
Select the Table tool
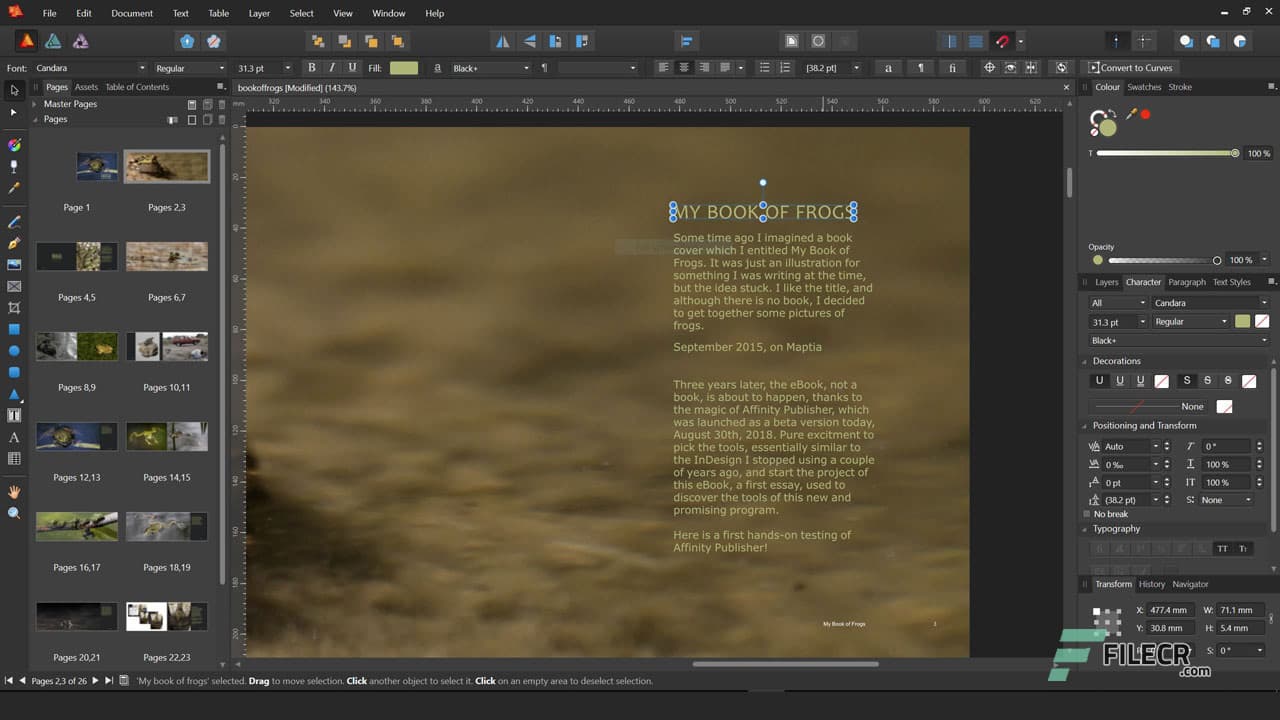14,458
